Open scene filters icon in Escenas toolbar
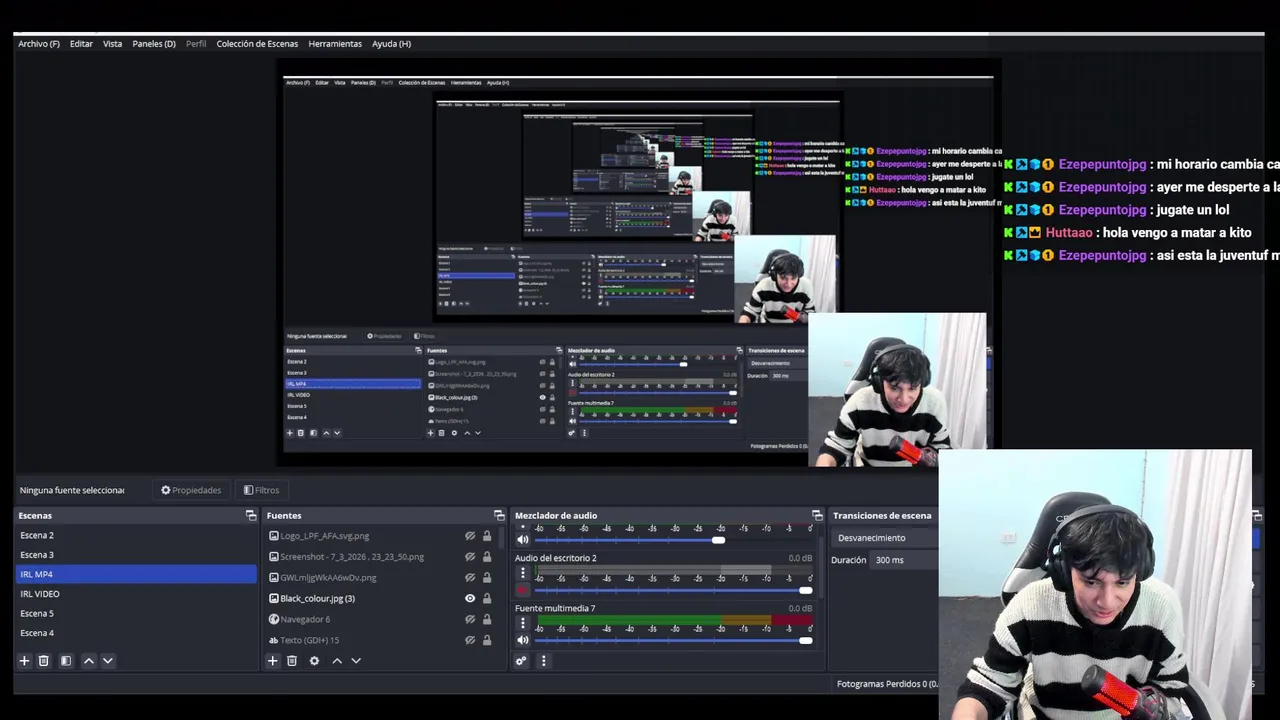The height and width of the screenshot is (720, 1280). click(x=65, y=661)
